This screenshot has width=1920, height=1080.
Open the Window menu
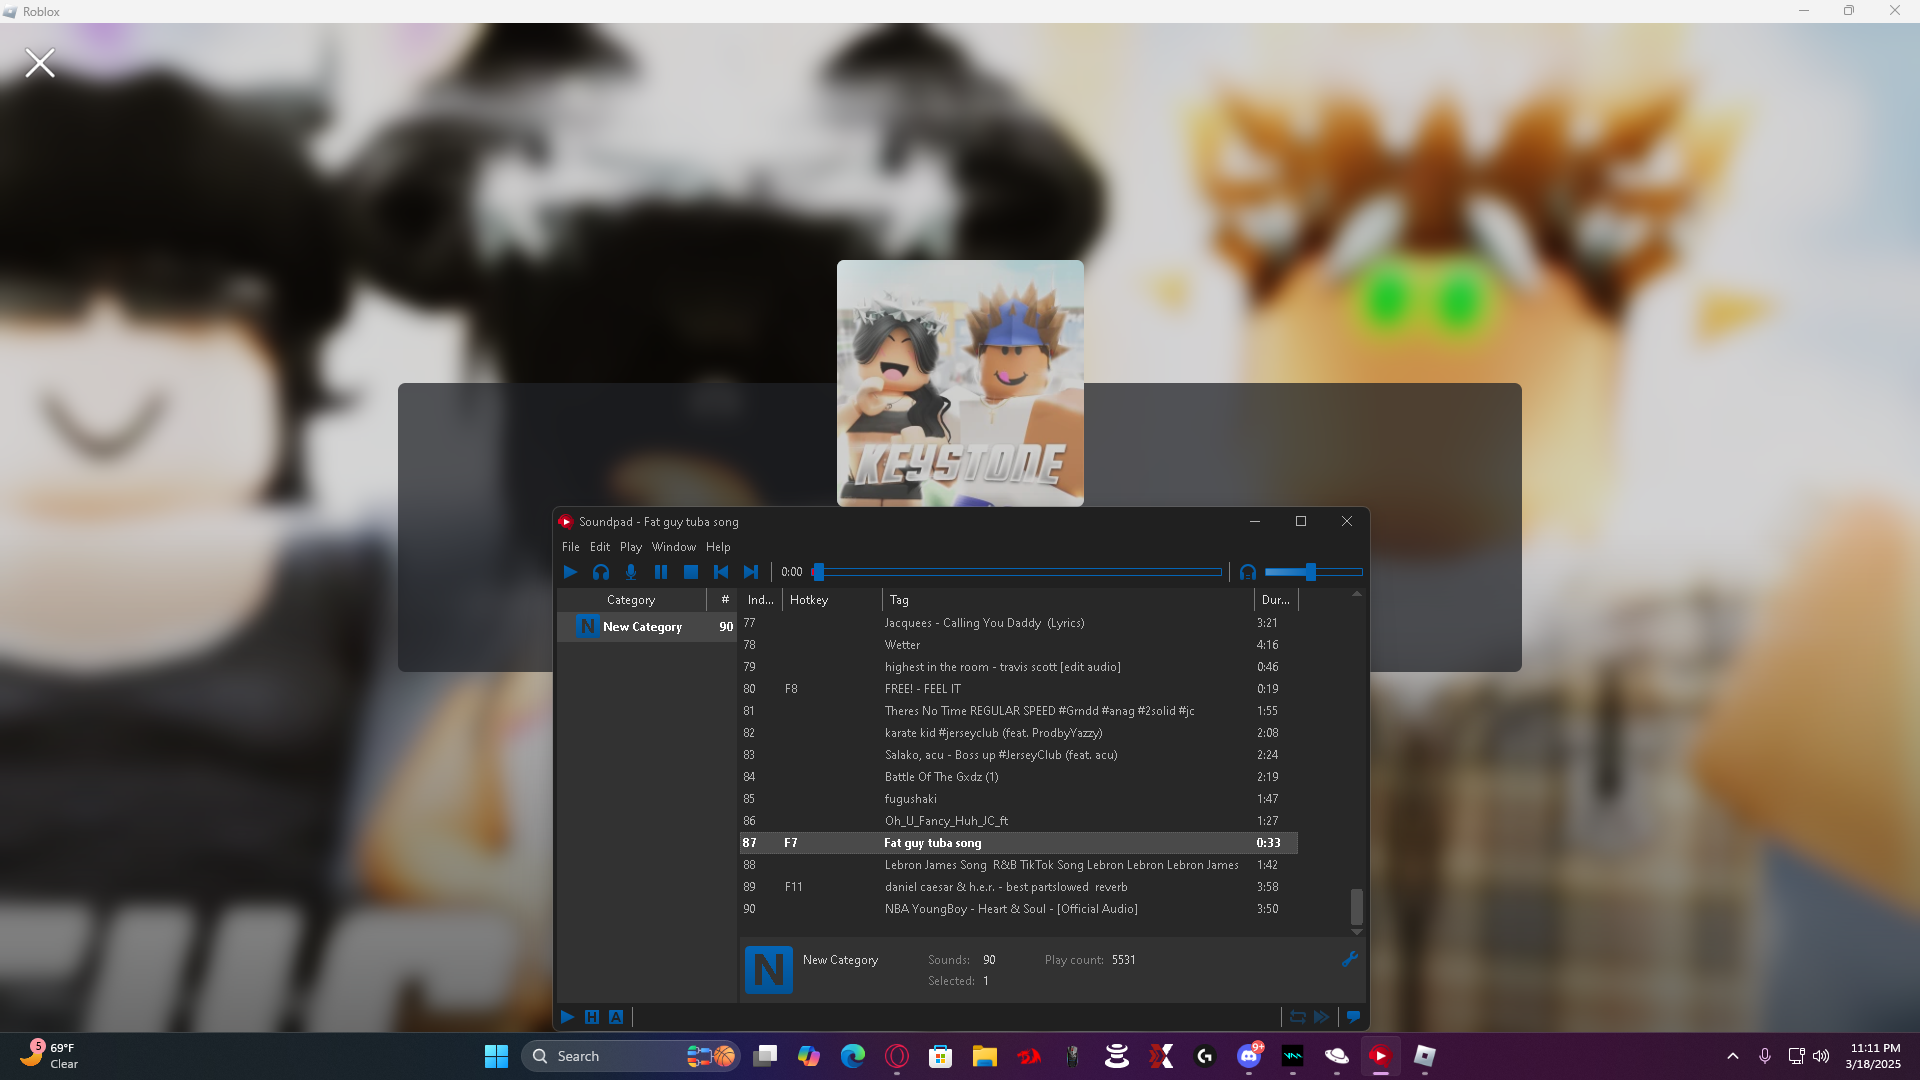(674, 547)
